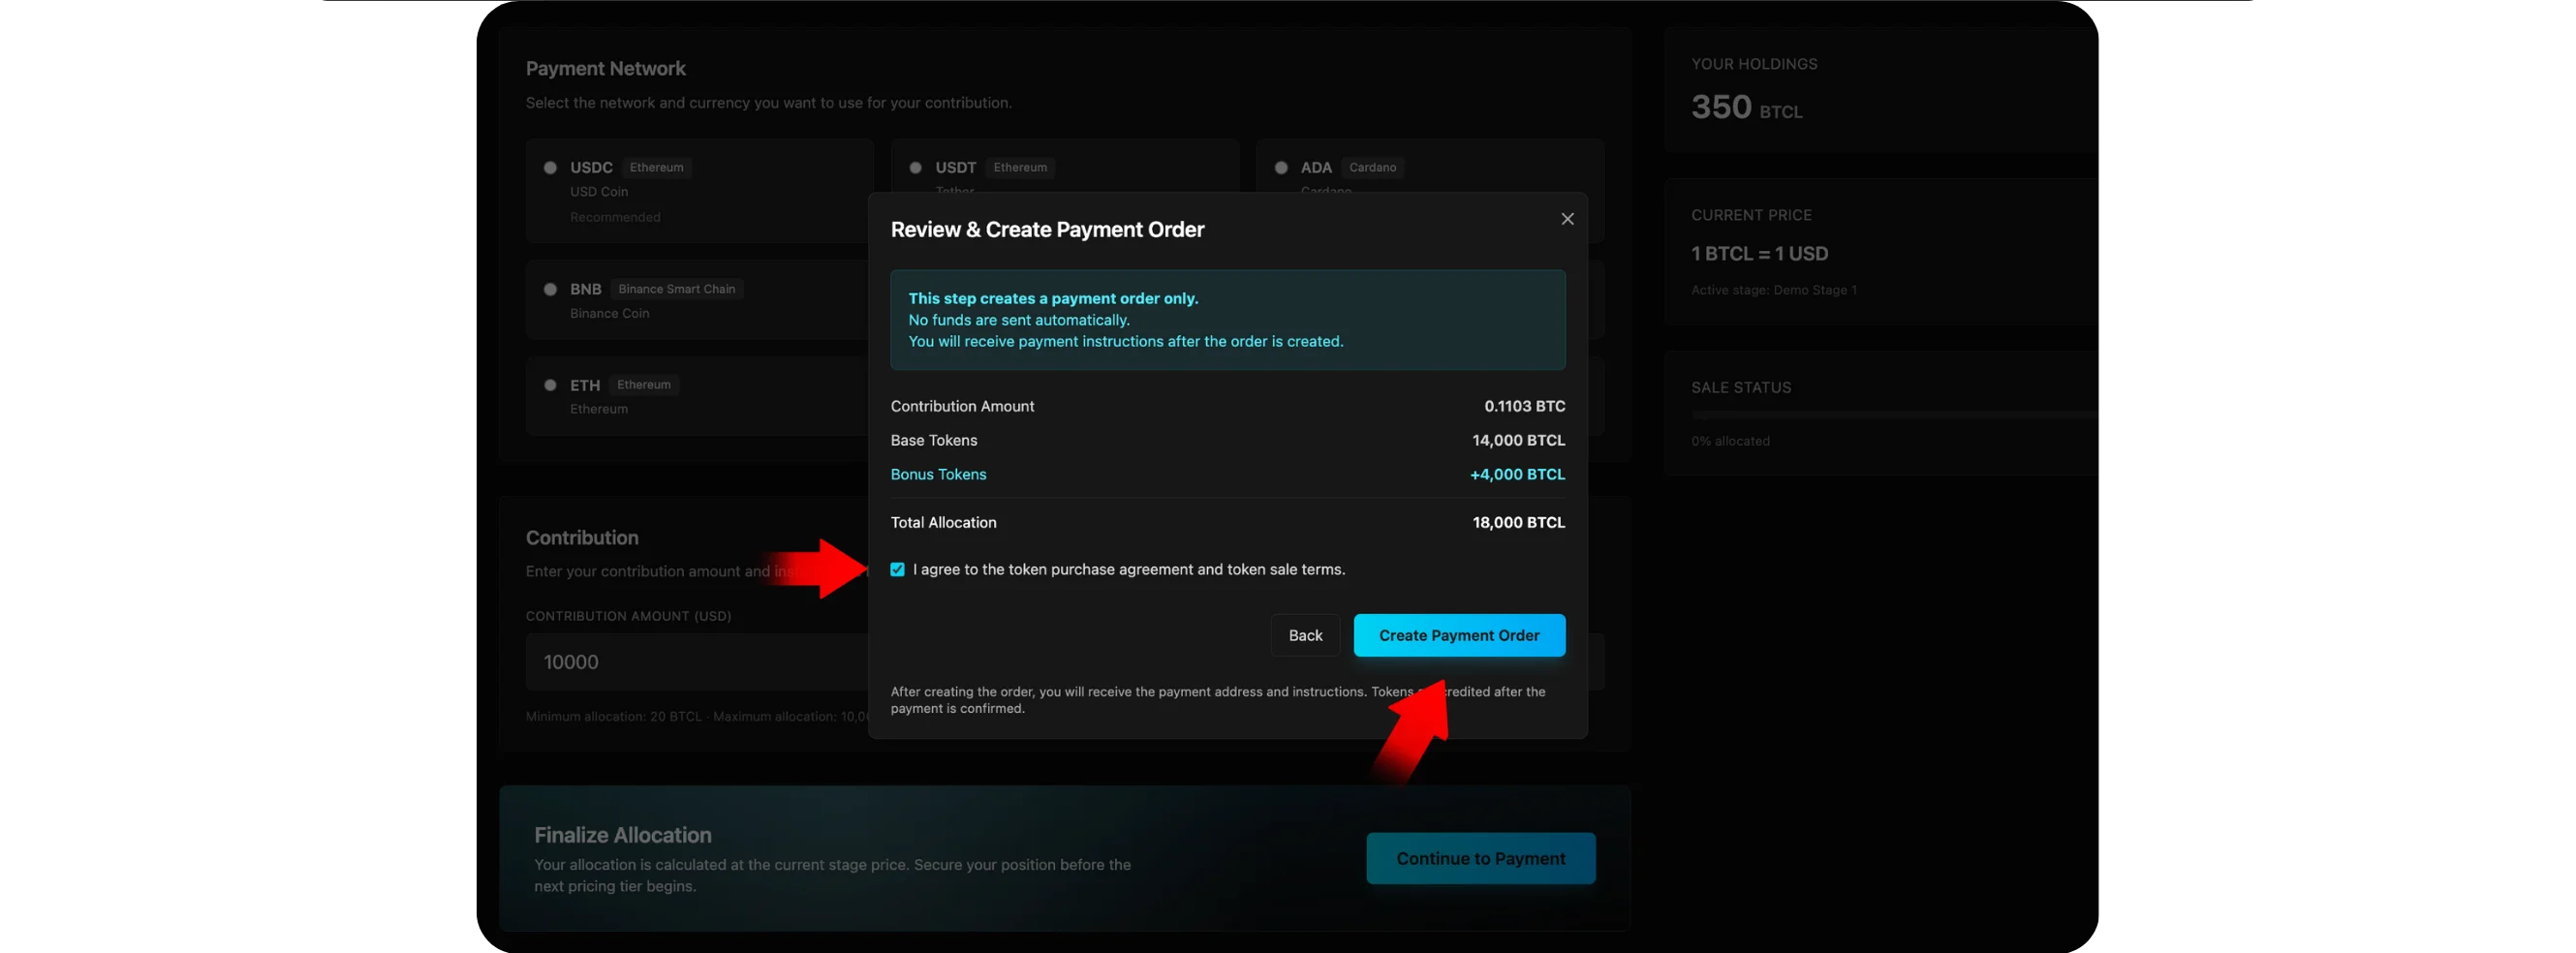The image size is (2576, 953).
Task: Uncheck the token purchase agreement checkbox
Action: (x=897, y=569)
